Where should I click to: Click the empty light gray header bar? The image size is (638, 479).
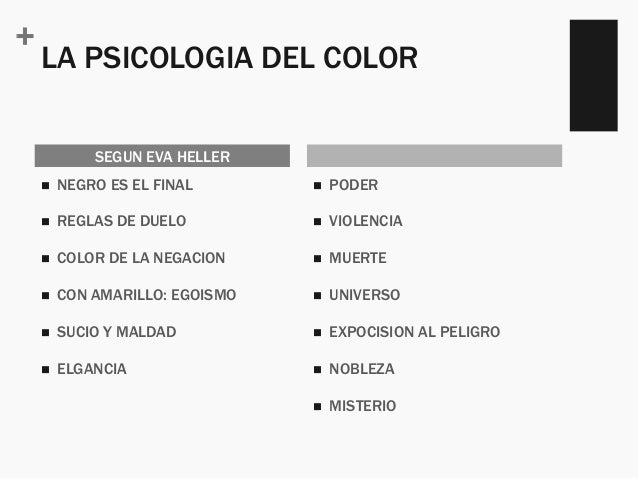click(x=434, y=156)
